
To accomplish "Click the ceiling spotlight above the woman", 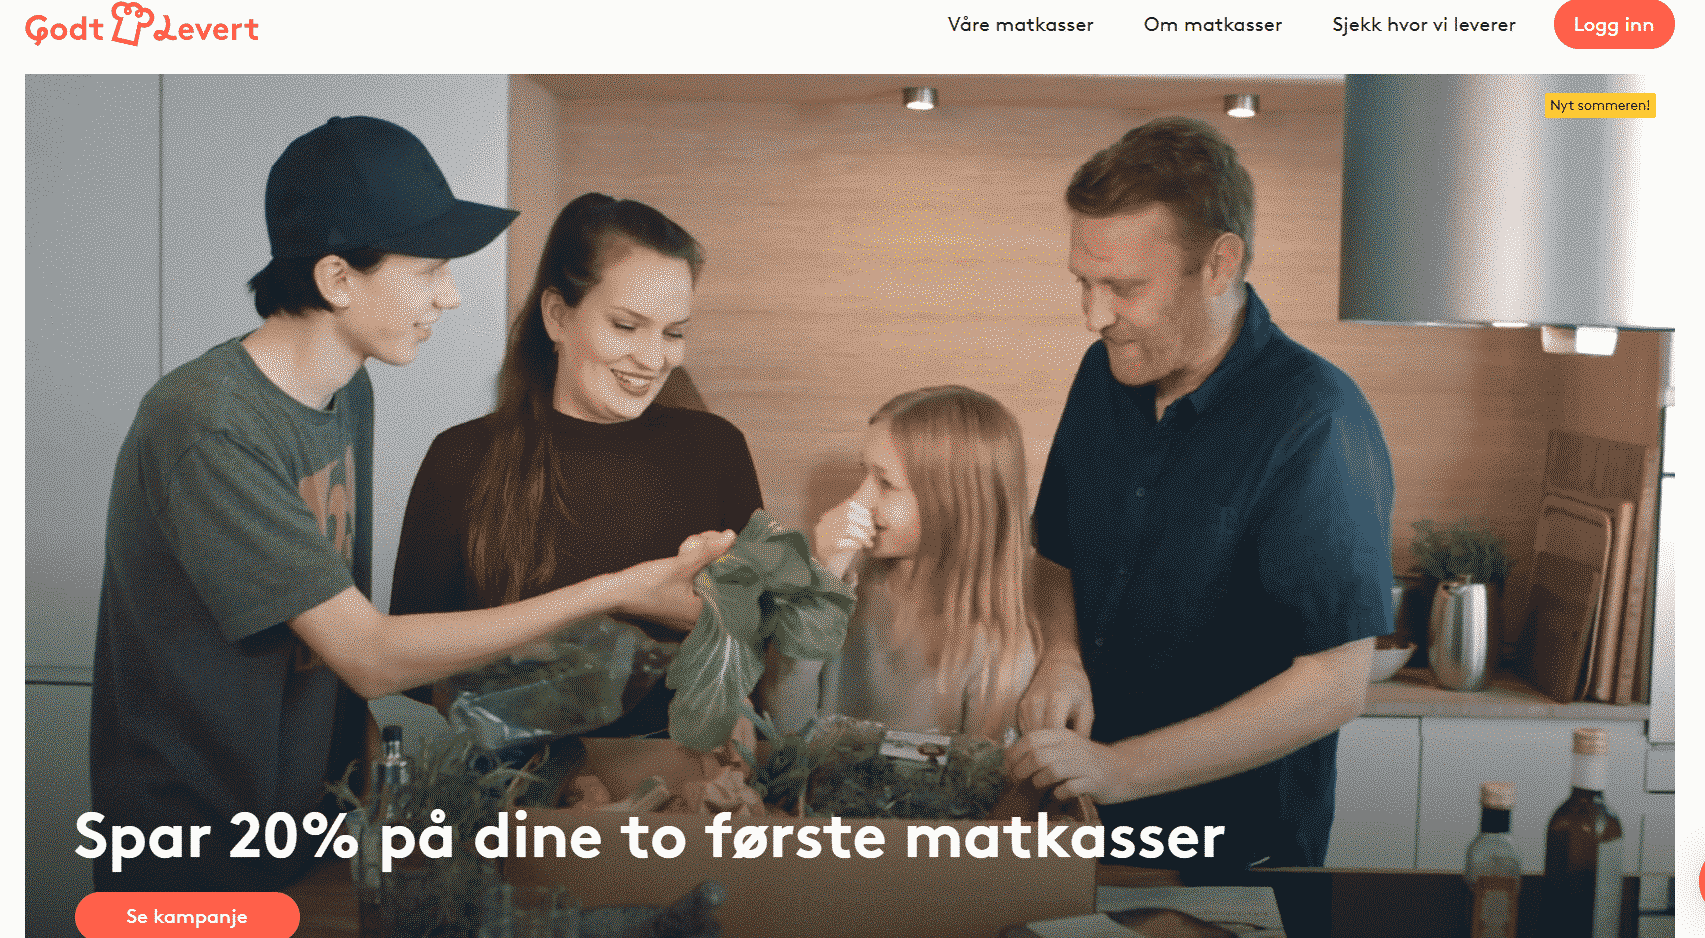I will point(920,98).
